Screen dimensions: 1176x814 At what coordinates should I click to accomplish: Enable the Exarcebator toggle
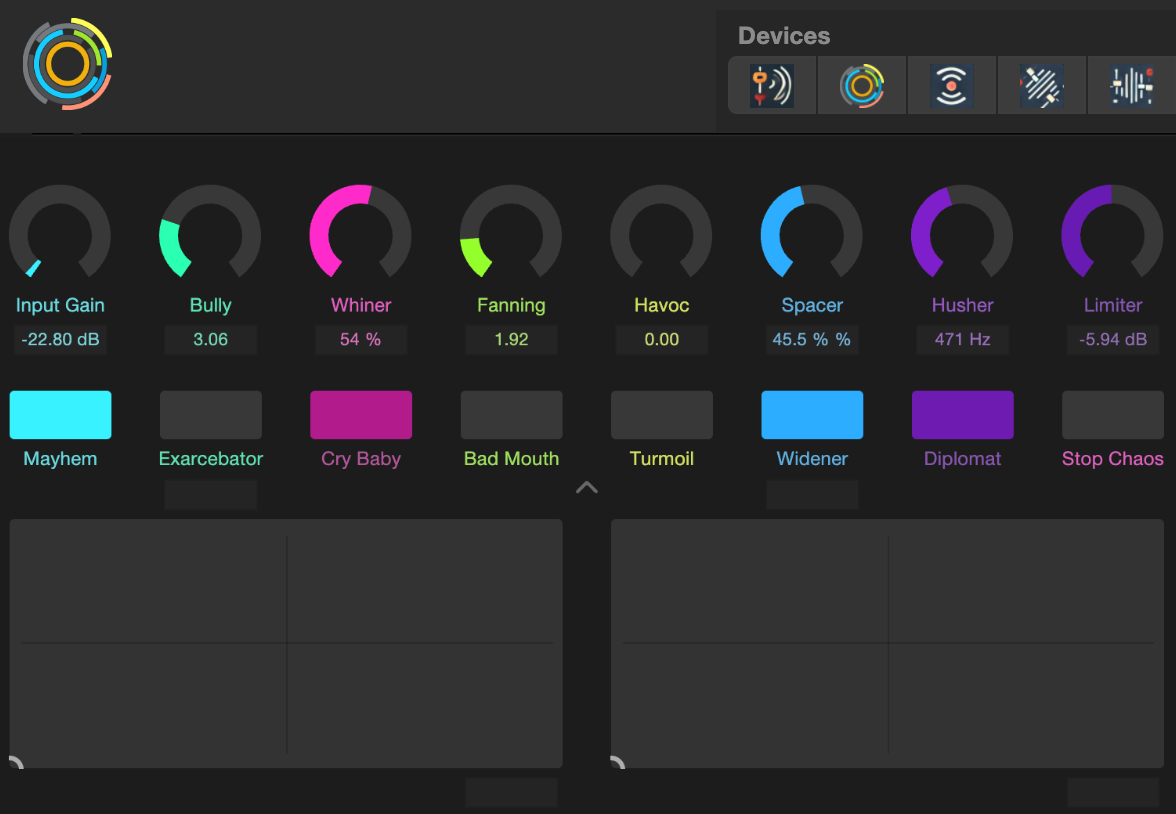(x=211, y=415)
